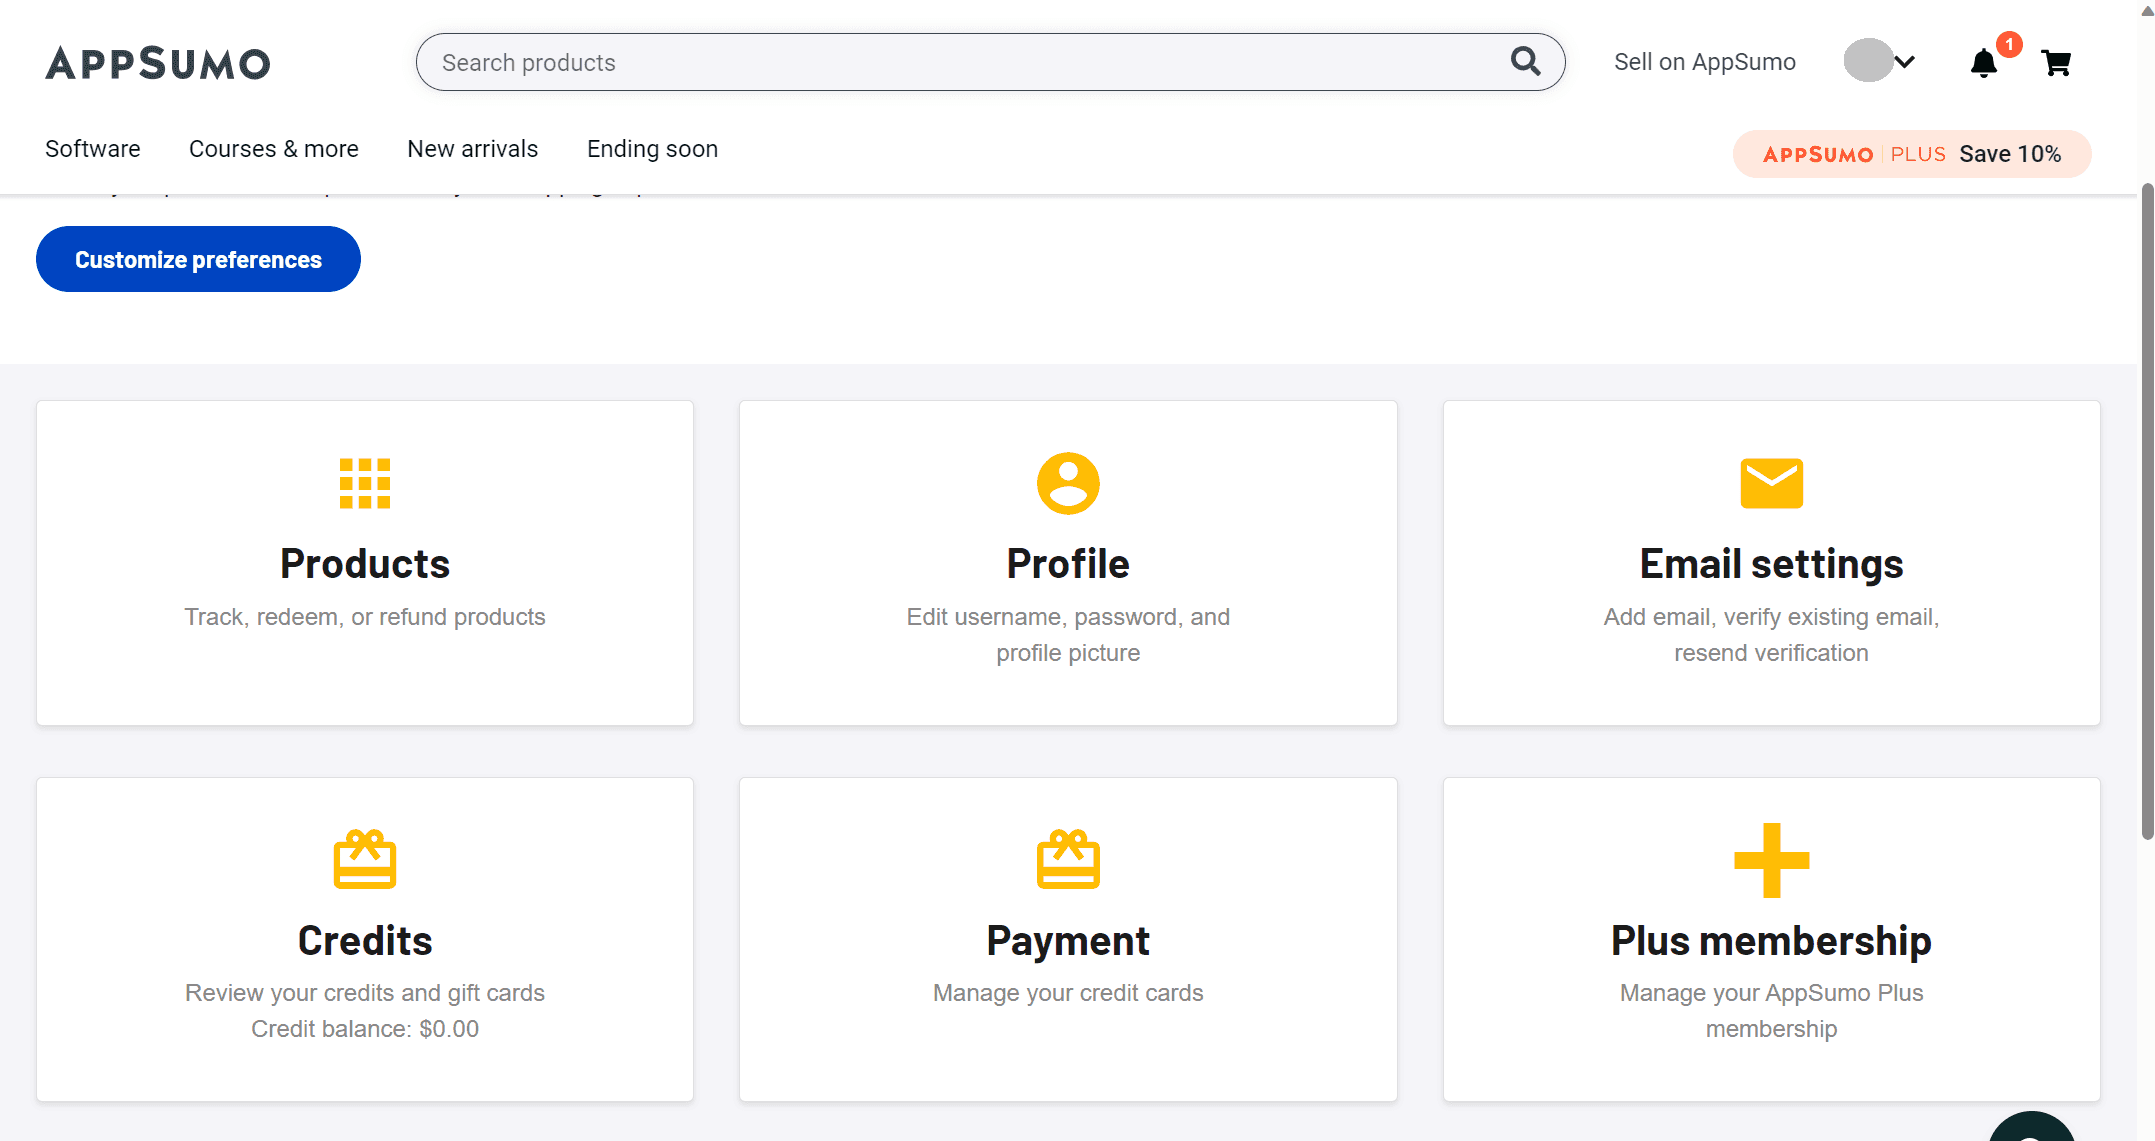Open the Credits heading link
Image resolution: width=2155 pixels, height=1141 pixels.
coord(365,941)
